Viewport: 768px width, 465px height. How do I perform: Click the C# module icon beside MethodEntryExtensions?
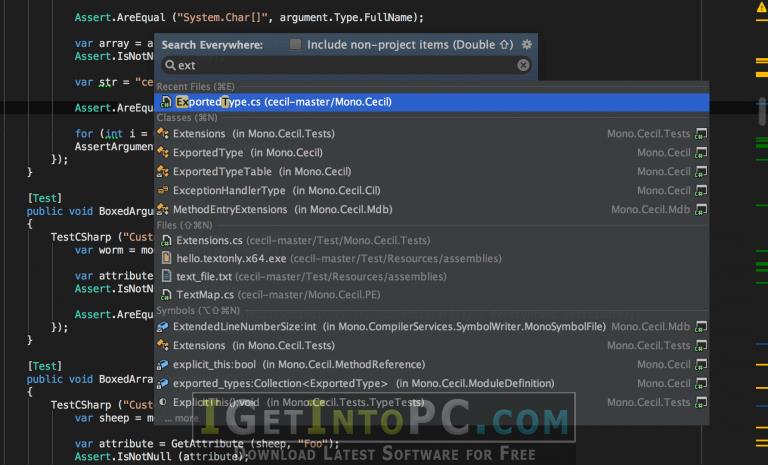(701, 210)
